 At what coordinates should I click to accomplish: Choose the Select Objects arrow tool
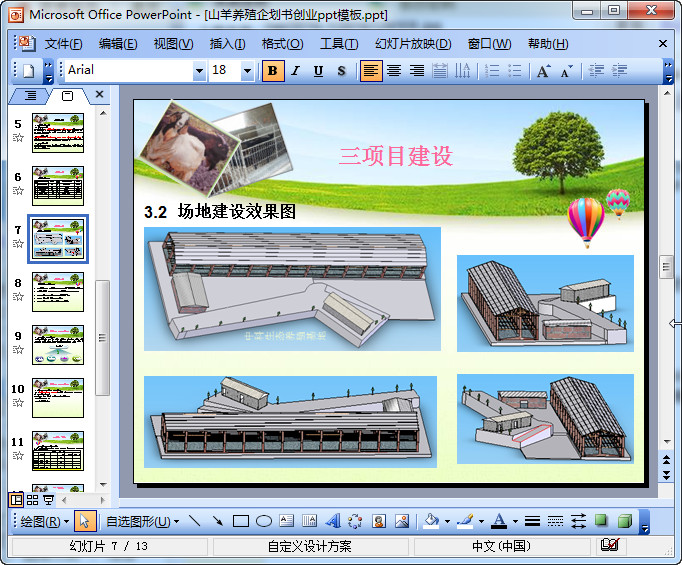click(85, 521)
